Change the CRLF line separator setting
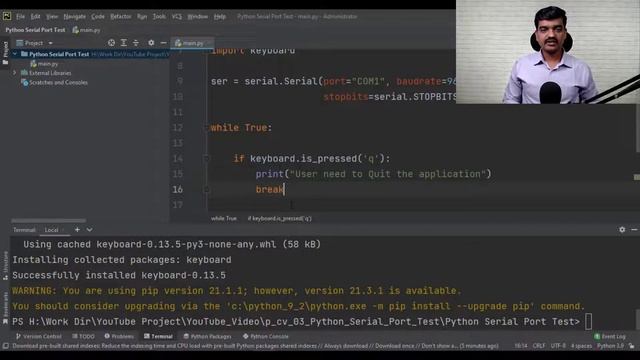The image size is (640, 360). 539,346
